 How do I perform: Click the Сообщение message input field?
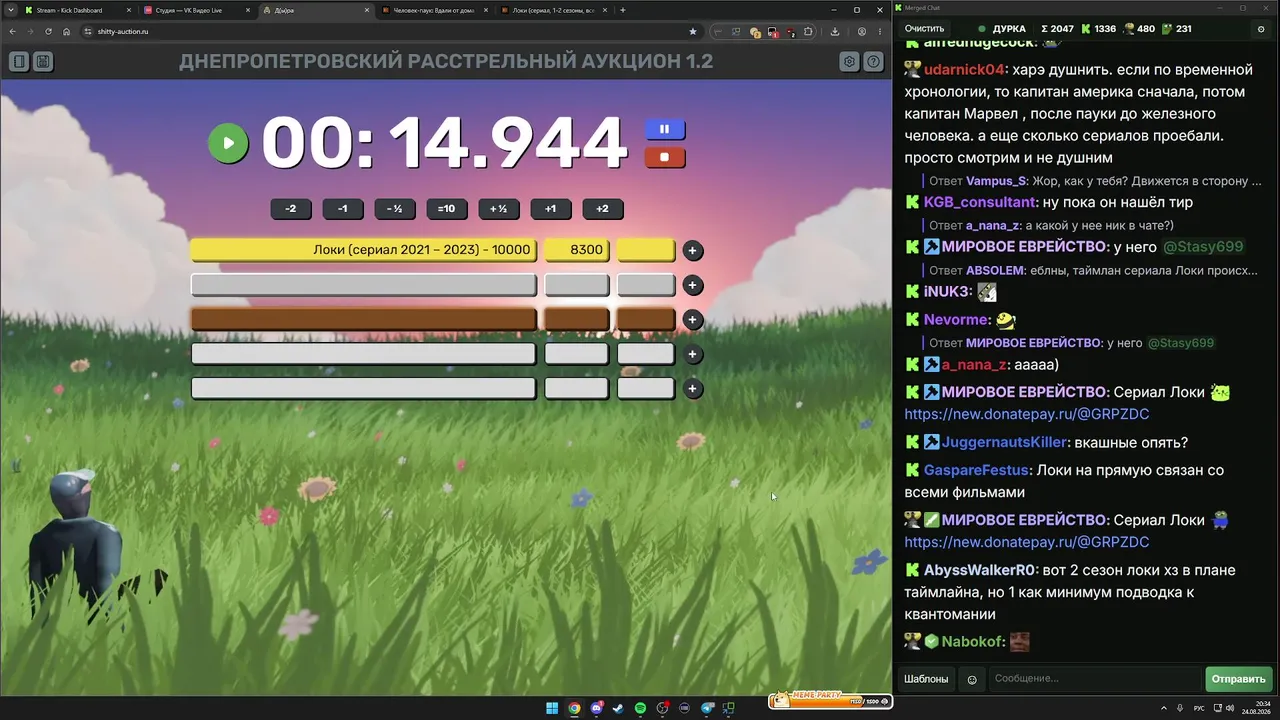pos(1095,679)
